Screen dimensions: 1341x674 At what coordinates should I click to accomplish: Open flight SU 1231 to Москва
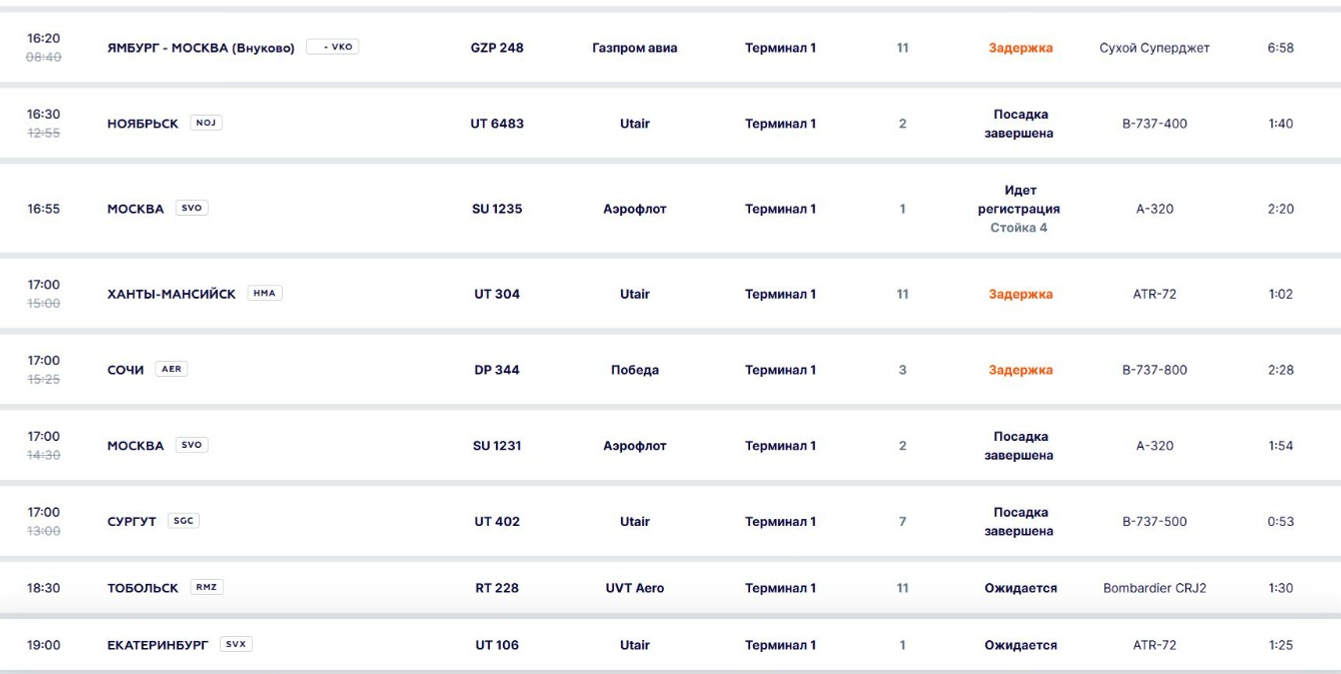[x=497, y=446]
